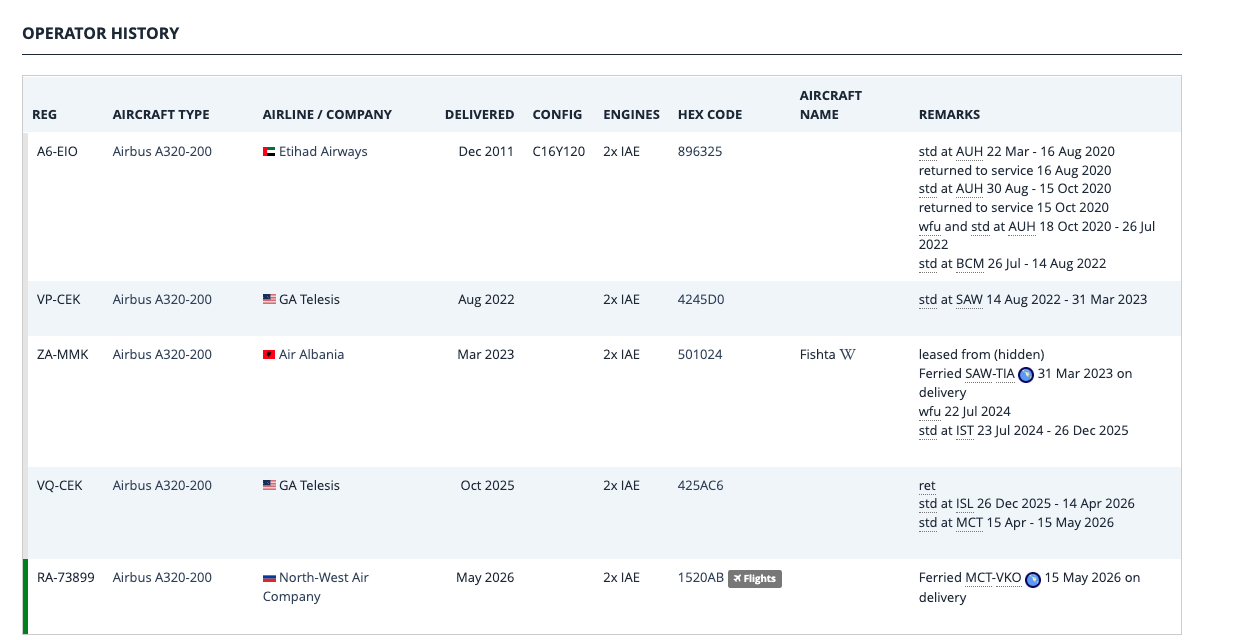Select the REMARKS column header
The width and height of the screenshot is (1235, 640).
[949, 114]
